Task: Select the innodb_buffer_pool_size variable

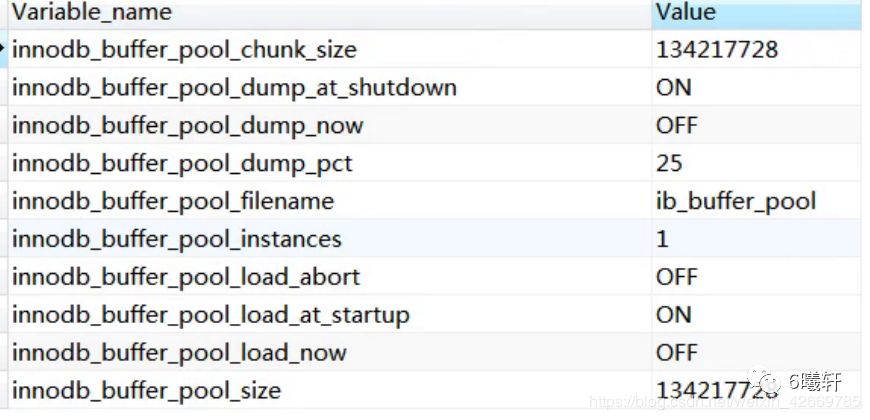Action: point(146,391)
